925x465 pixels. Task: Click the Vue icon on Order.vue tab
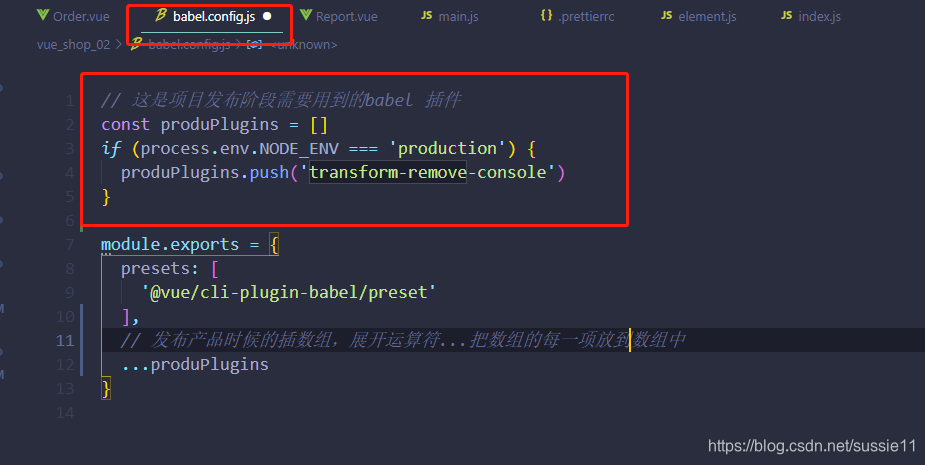pos(42,15)
